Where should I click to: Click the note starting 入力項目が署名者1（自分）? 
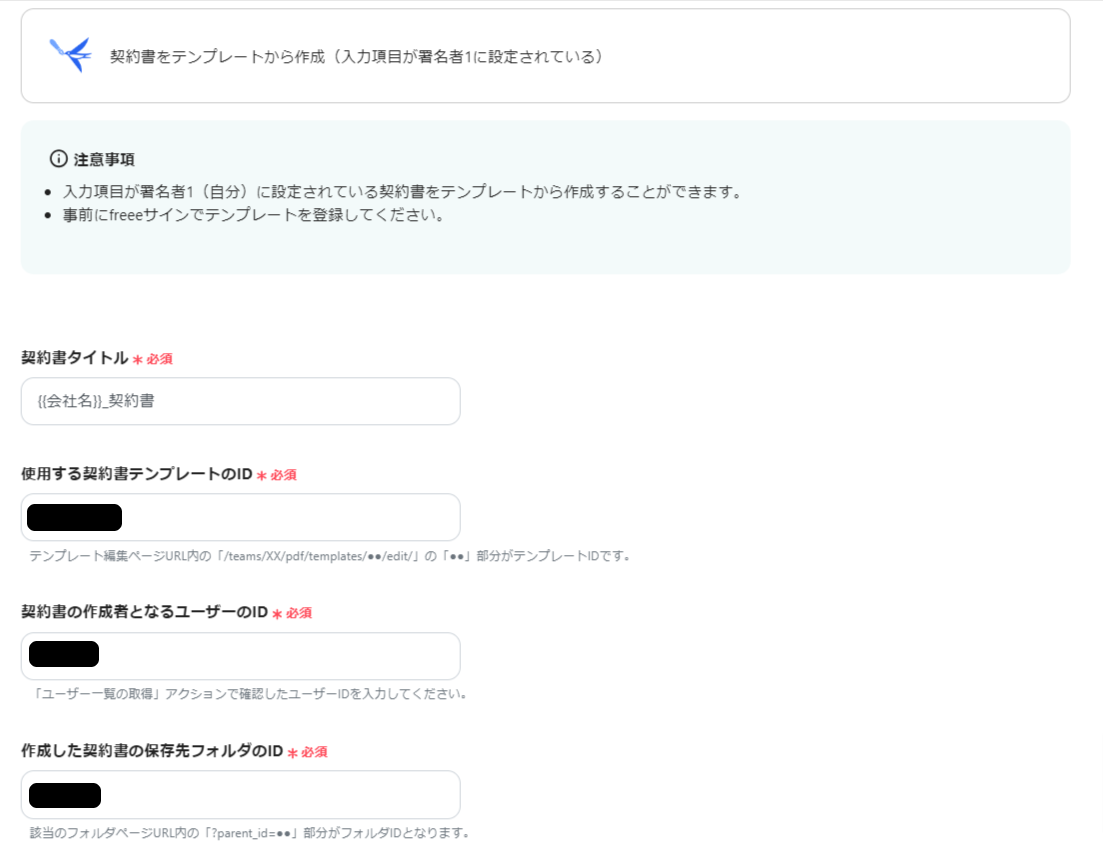402,191
